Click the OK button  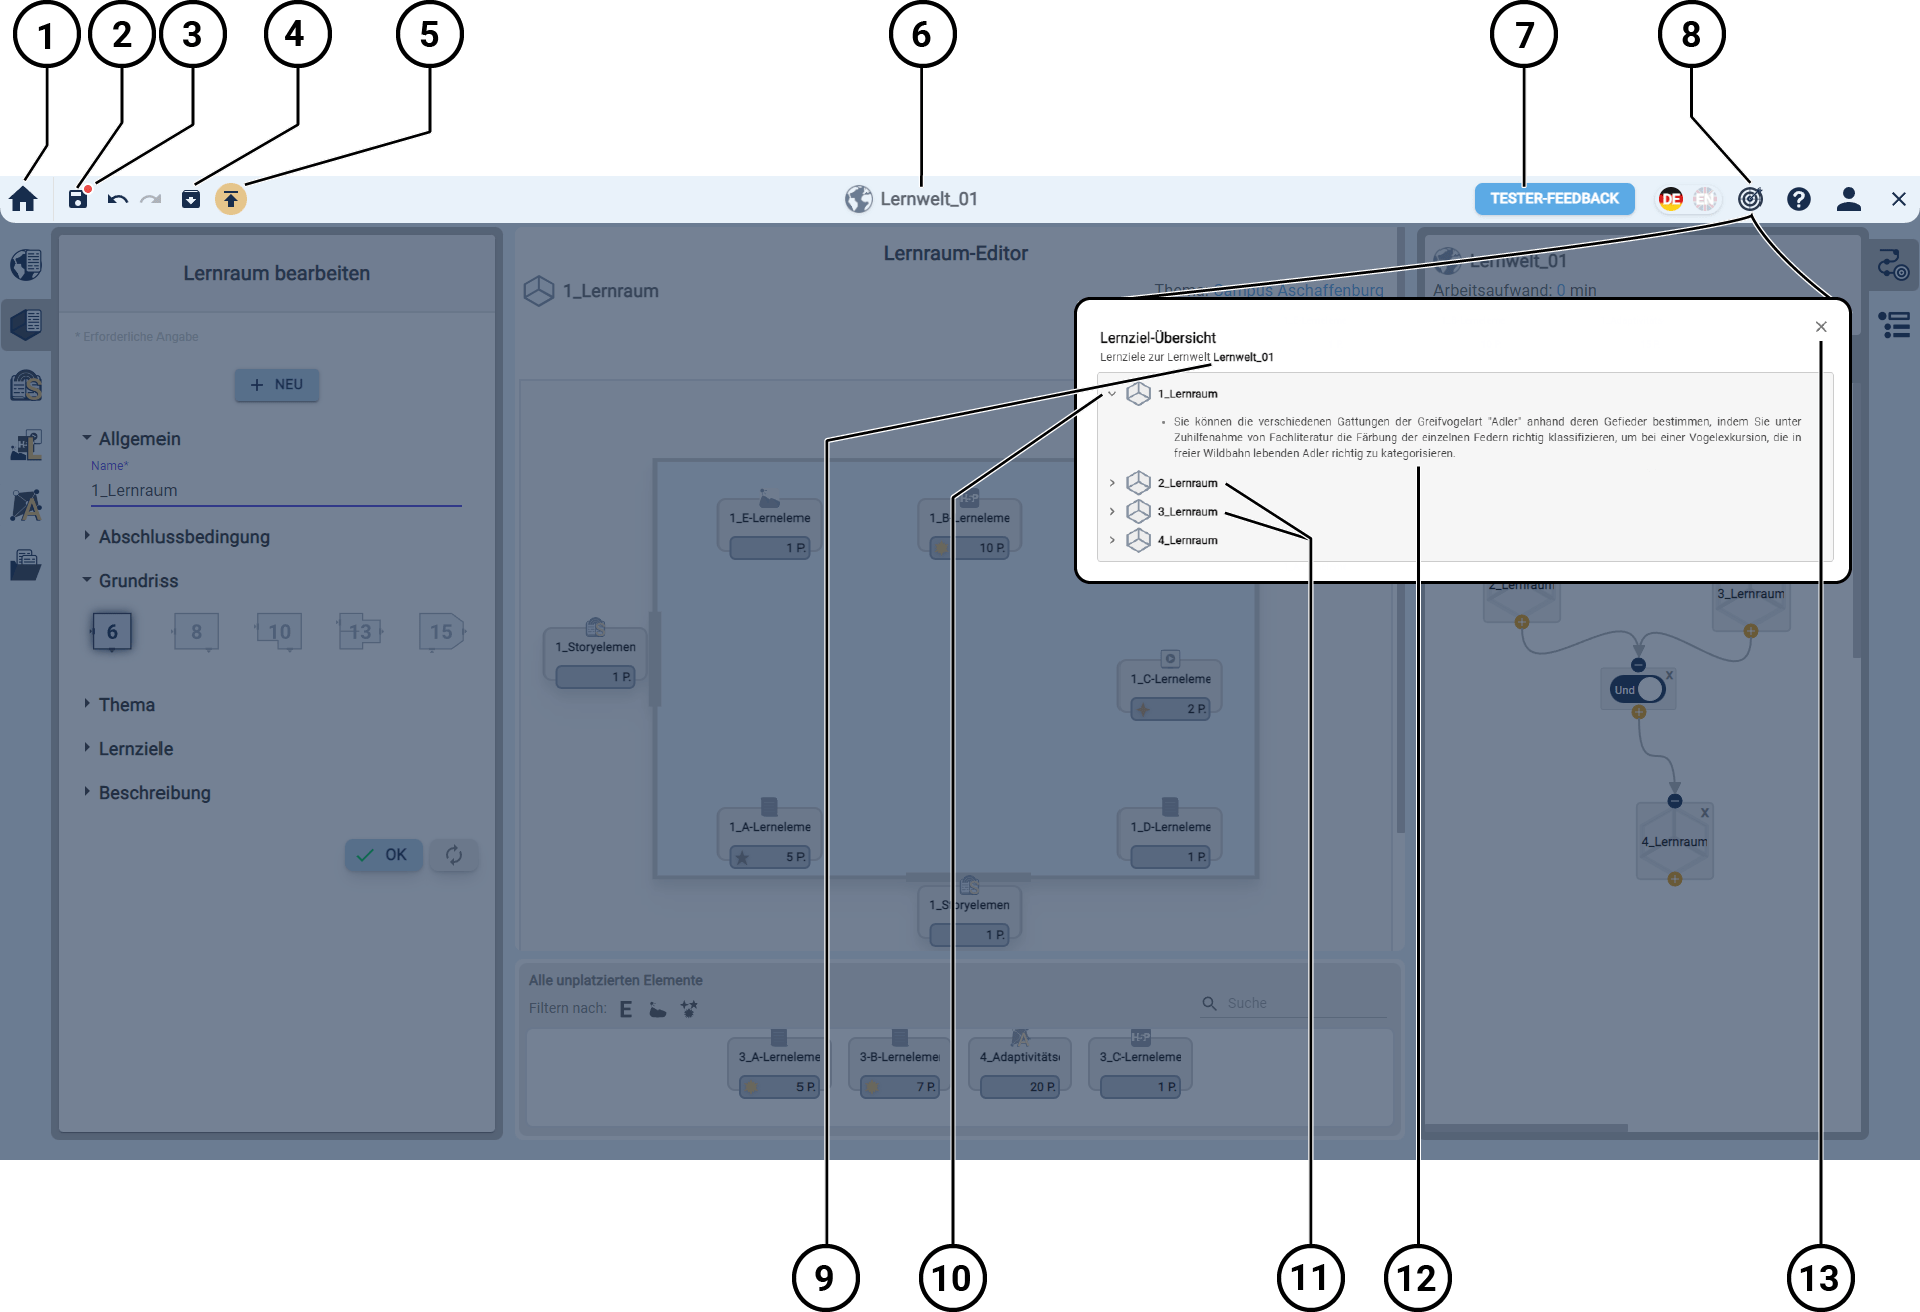(x=384, y=855)
